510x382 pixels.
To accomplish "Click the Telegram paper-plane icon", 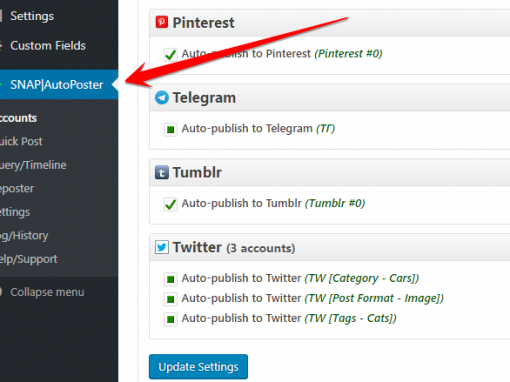I will click(x=162, y=97).
